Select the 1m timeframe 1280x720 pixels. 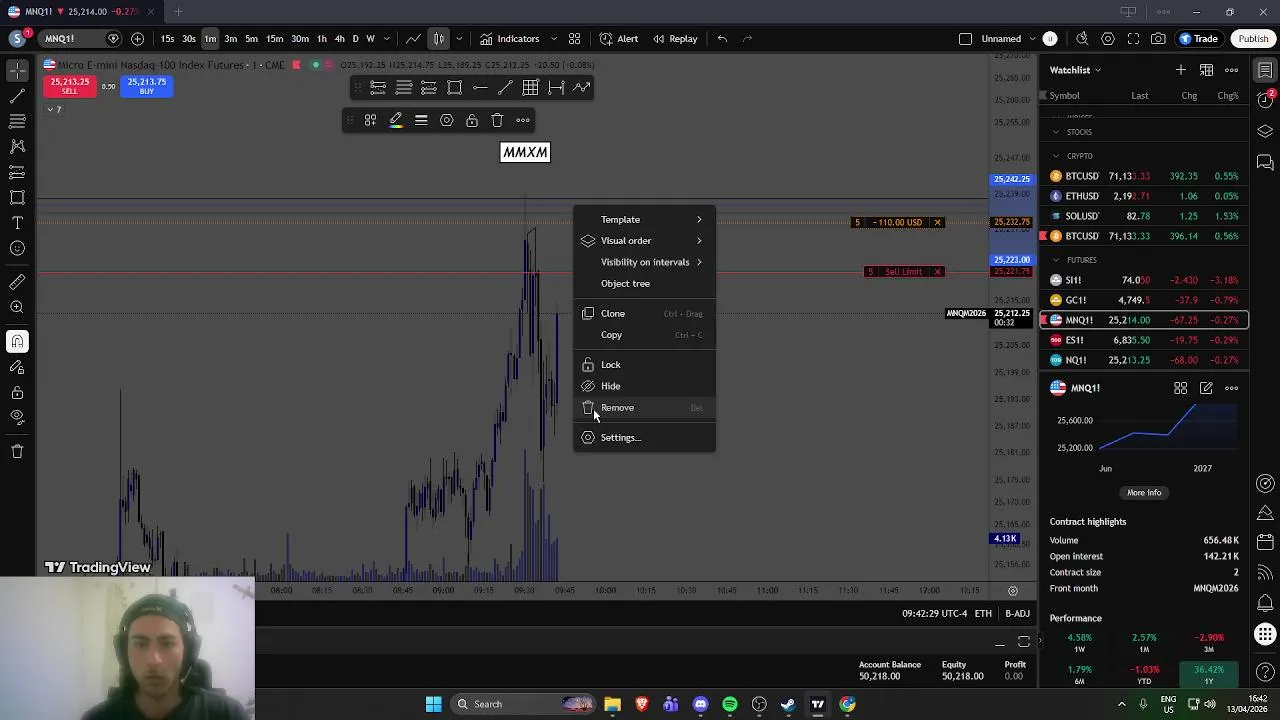(x=210, y=39)
